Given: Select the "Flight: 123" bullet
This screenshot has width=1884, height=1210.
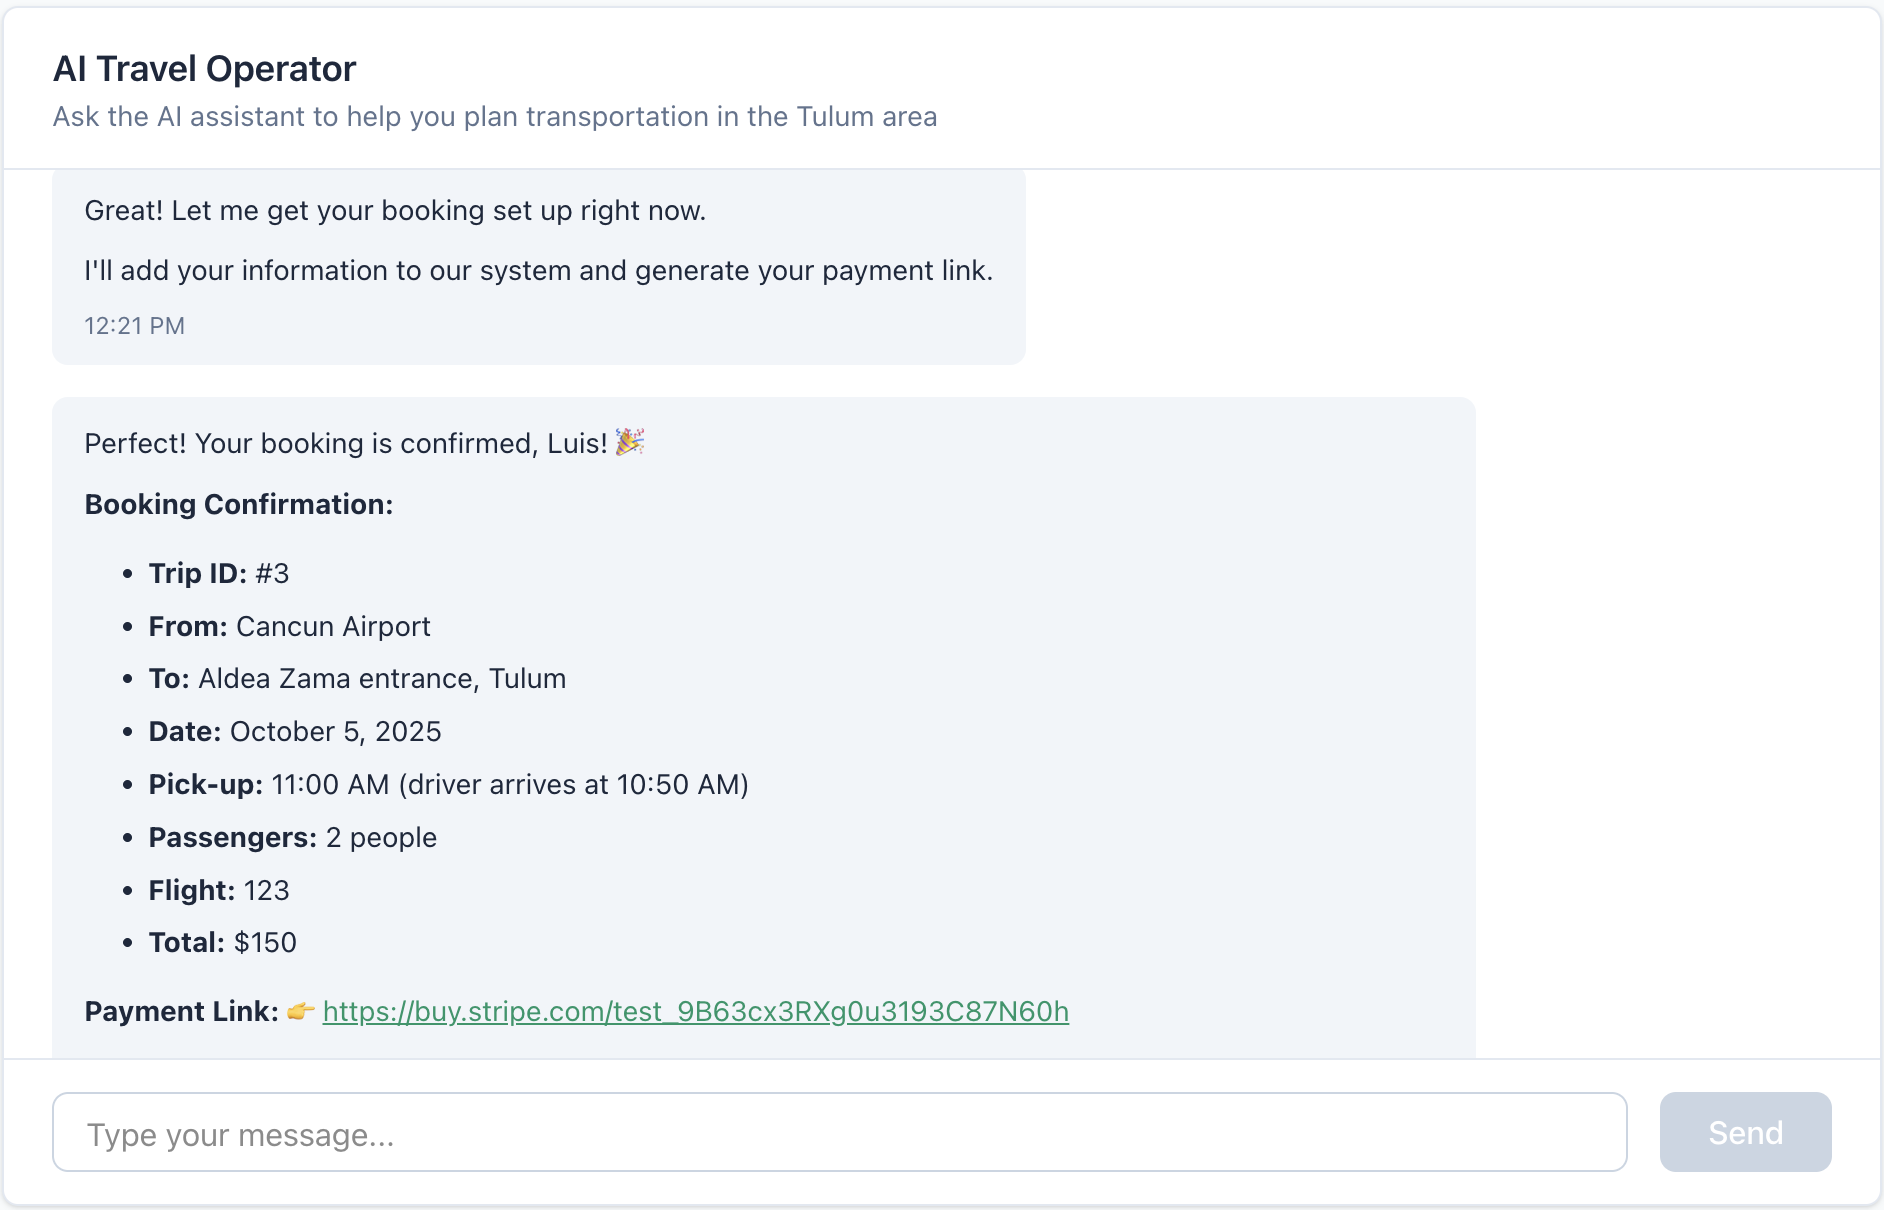Looking at the screenshot, I should point(218,891).
